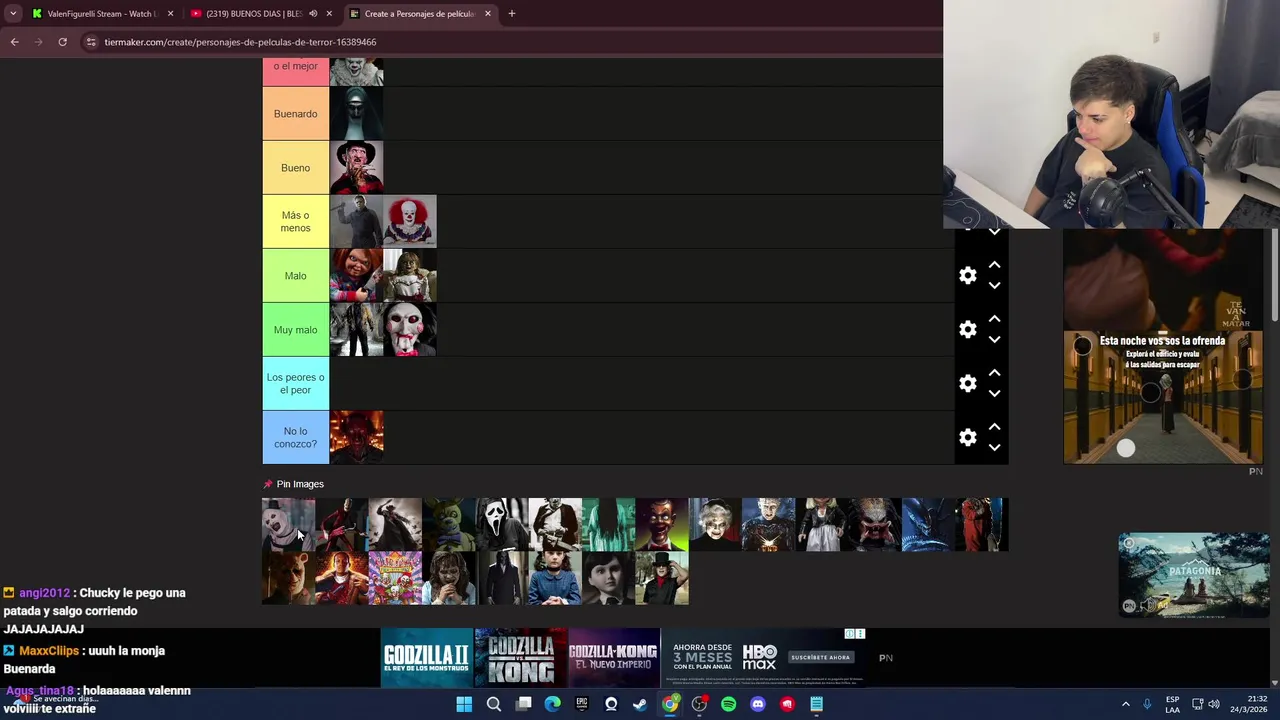This screenshot has height=720, width=1280.
Task: Select the Ghostface mask image
Action: point(502,524)
